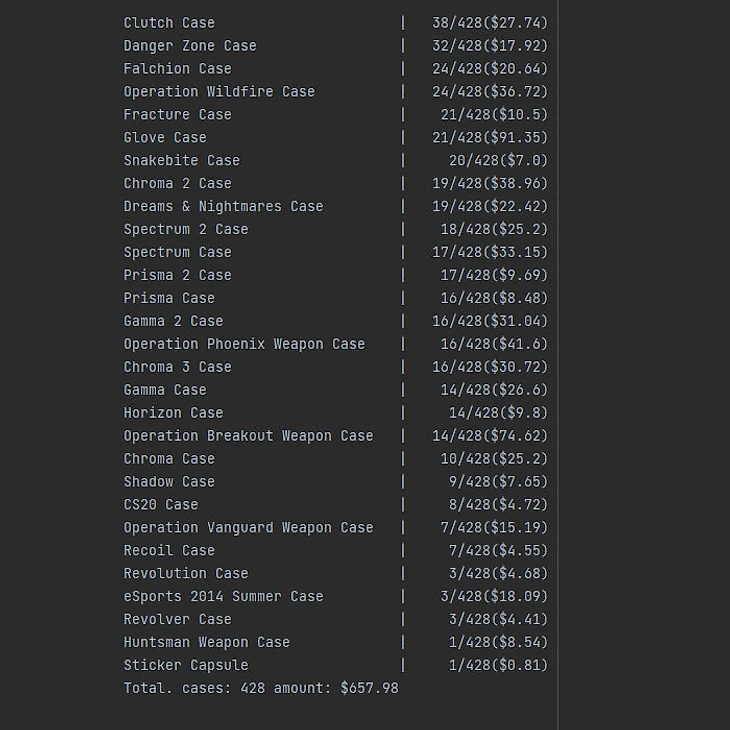Image resolution: width=730 pixels, height=730 pixels.
Task: Select the Danger Zone Case text
Action: 190,46
